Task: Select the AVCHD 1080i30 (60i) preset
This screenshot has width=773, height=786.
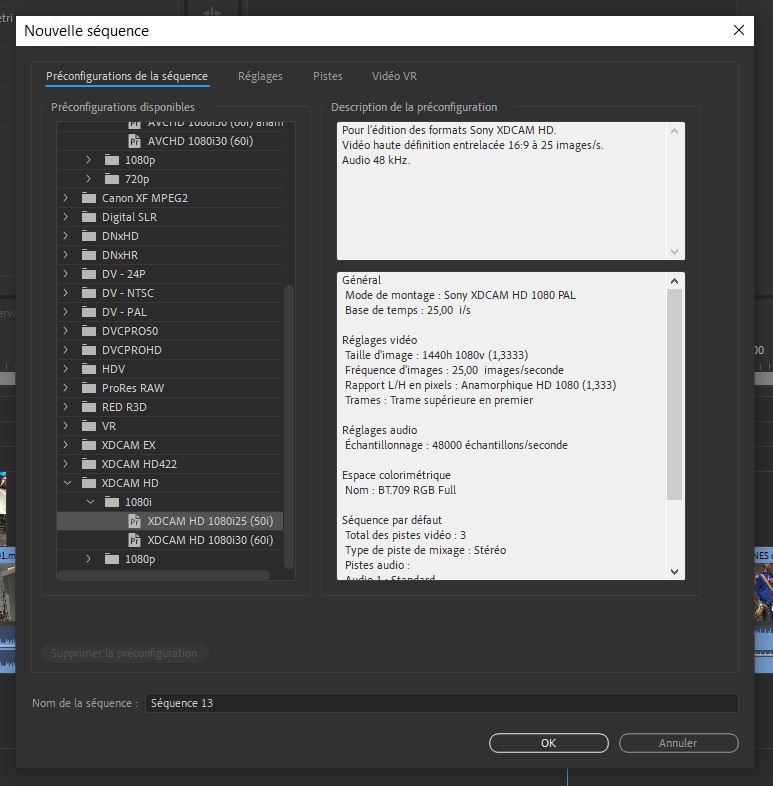Action: [x=200, y=141]
